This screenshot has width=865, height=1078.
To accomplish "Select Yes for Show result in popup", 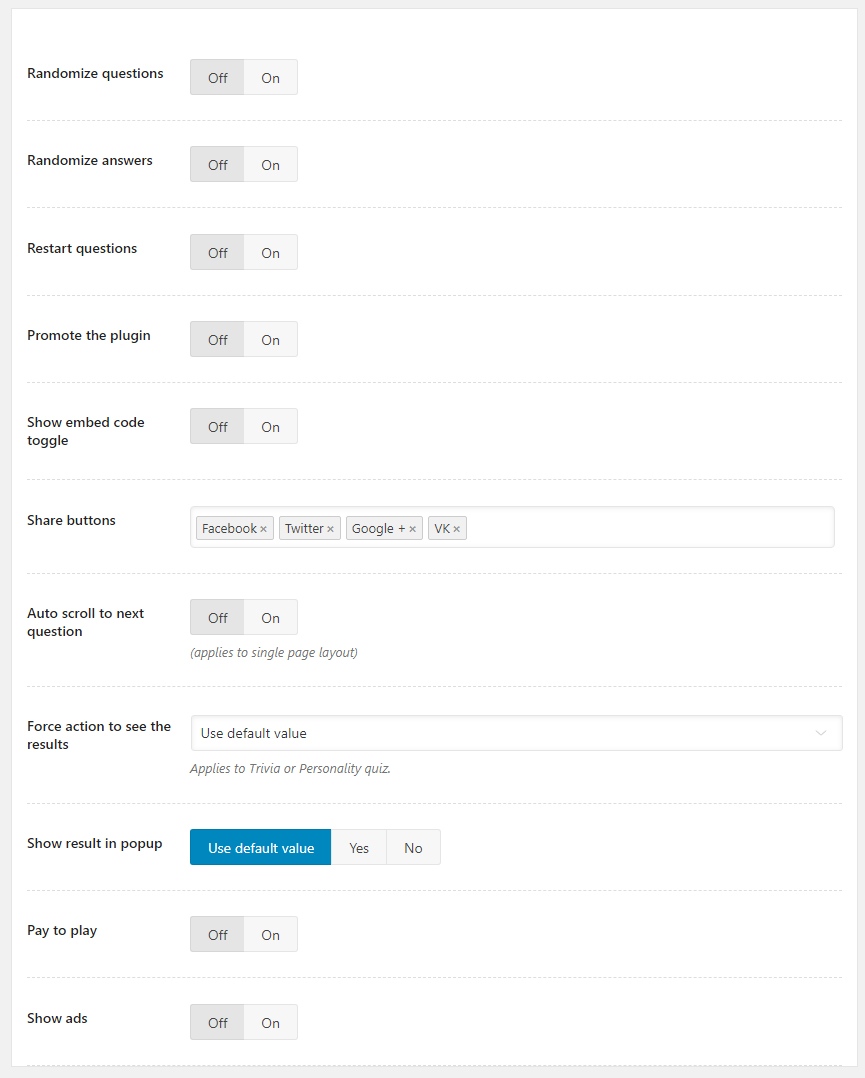I will pos(359,848).
